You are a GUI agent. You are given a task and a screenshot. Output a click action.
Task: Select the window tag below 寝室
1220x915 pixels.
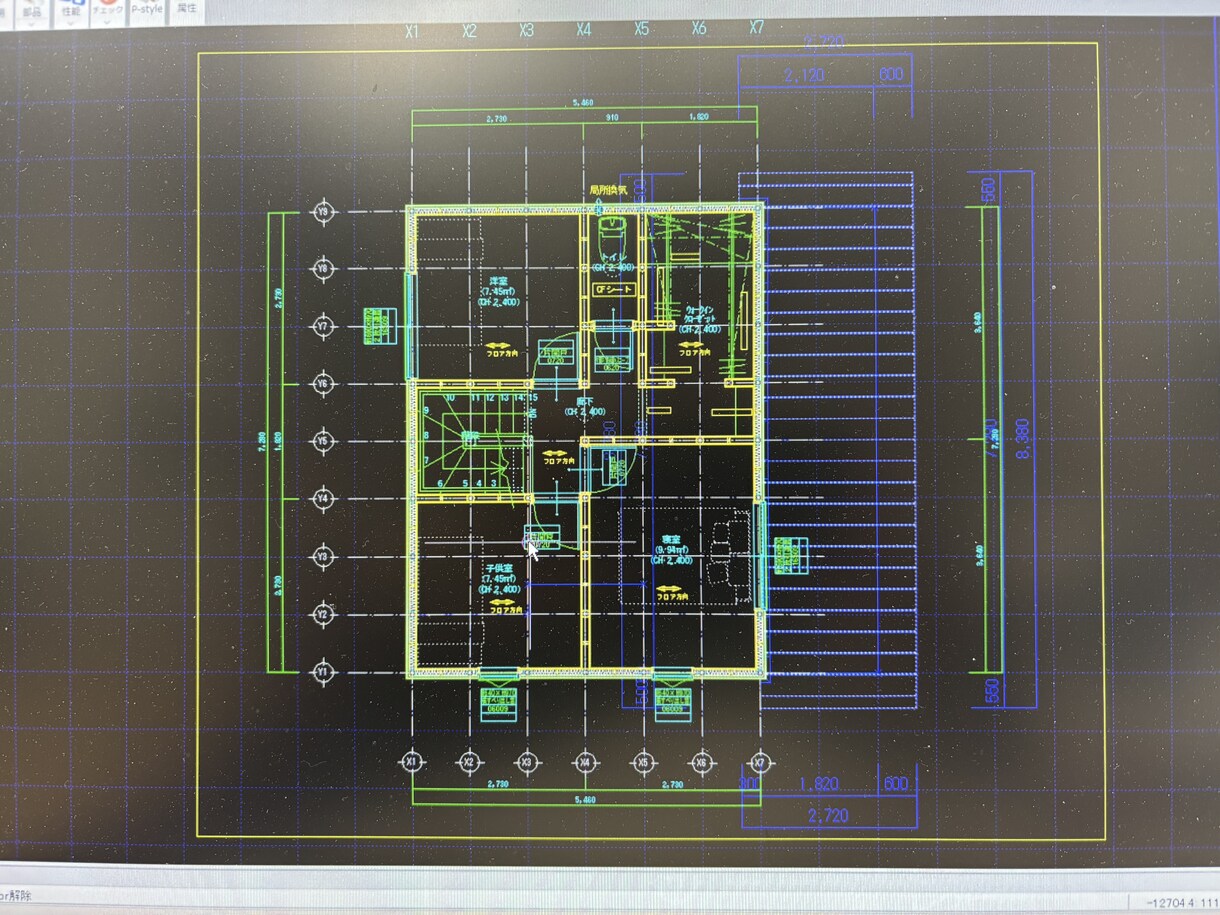click(x=674, y=704)
